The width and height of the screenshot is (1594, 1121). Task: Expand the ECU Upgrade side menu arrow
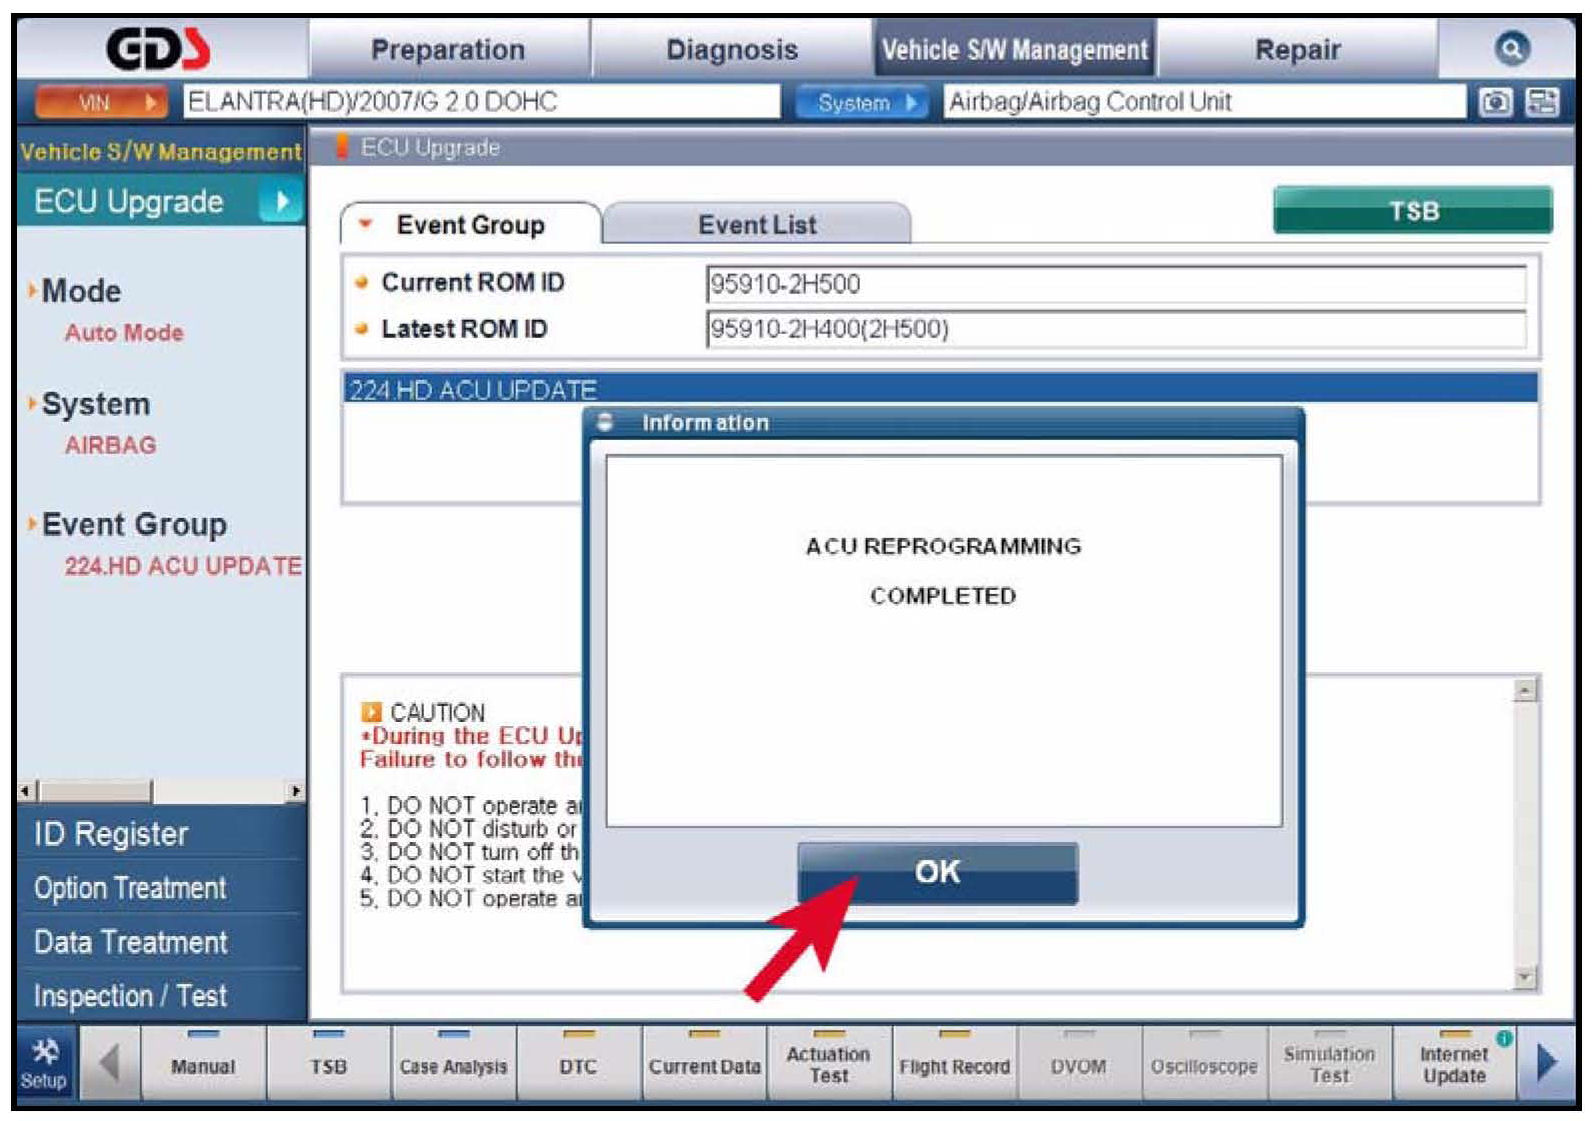(x=281, y=202)
